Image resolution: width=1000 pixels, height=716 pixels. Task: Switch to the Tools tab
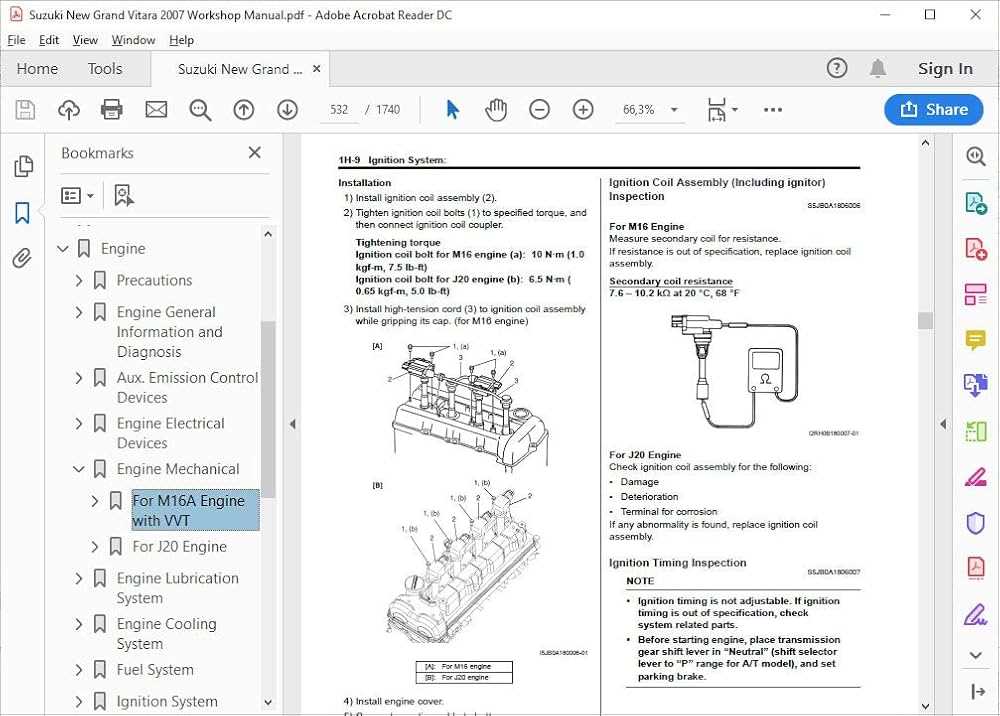tap(105, 68)
